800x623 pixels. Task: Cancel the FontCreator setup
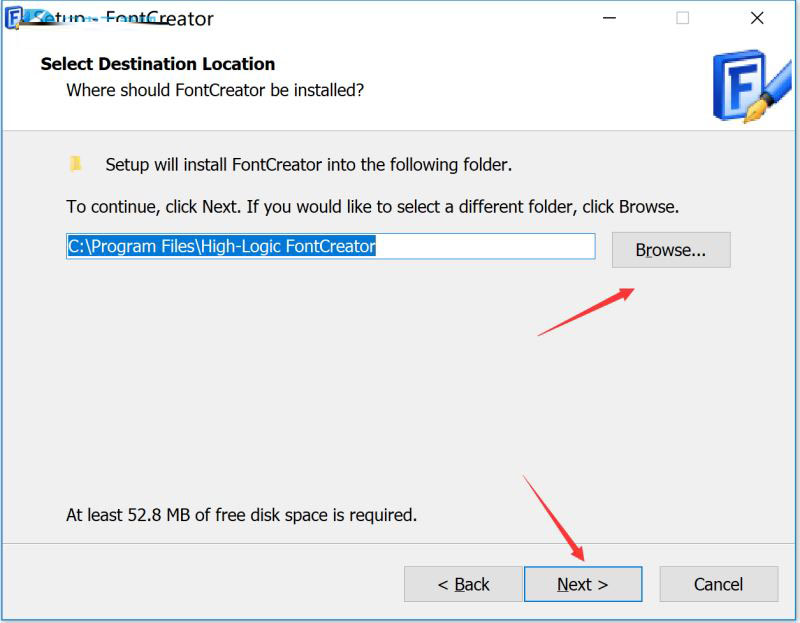point(718,584)
